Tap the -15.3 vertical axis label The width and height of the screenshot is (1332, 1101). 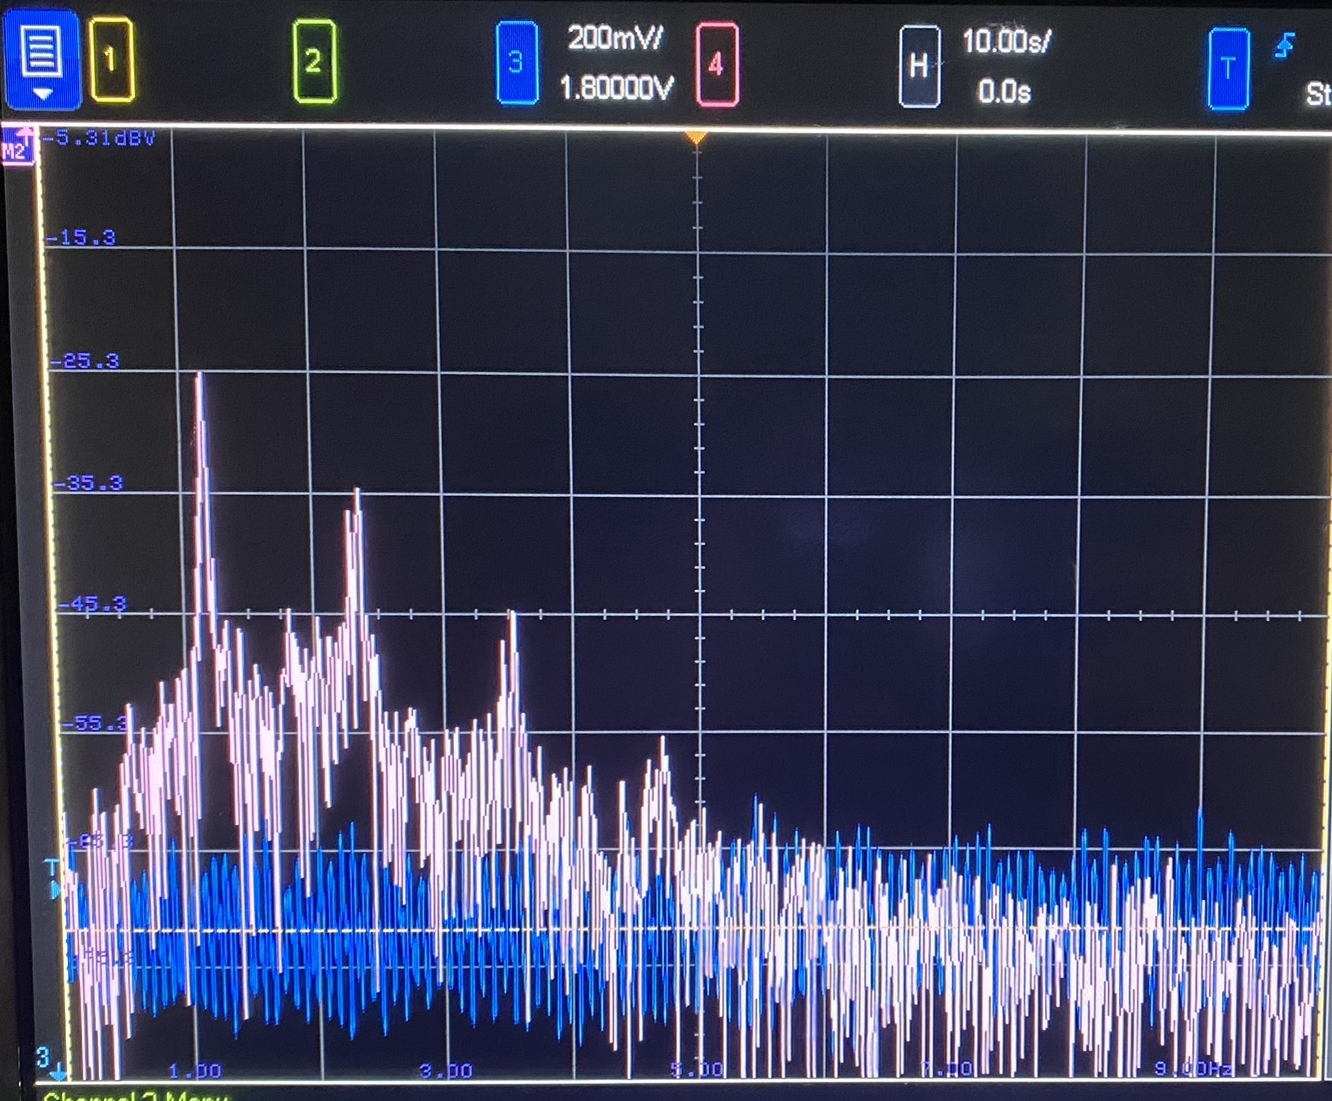82,238
